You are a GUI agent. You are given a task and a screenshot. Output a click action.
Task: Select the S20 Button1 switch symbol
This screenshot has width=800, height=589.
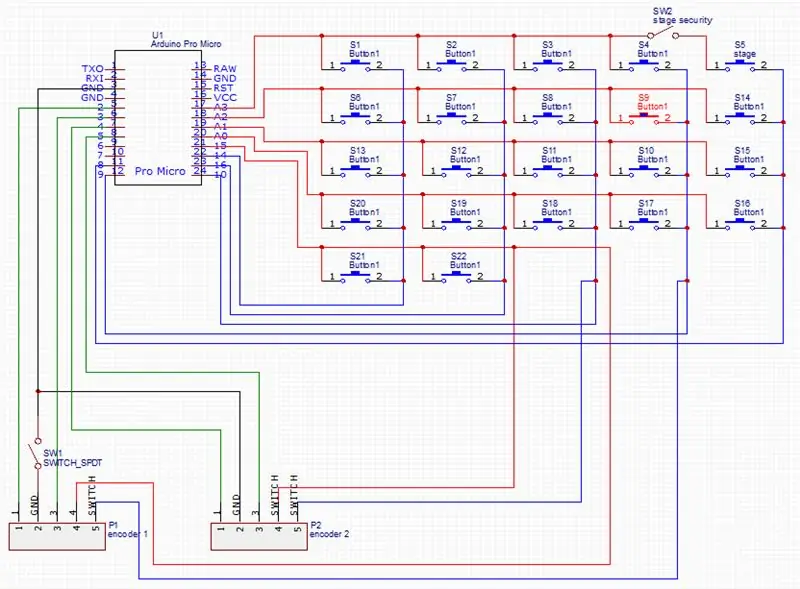pyautogui.click(x=355, y=224)
